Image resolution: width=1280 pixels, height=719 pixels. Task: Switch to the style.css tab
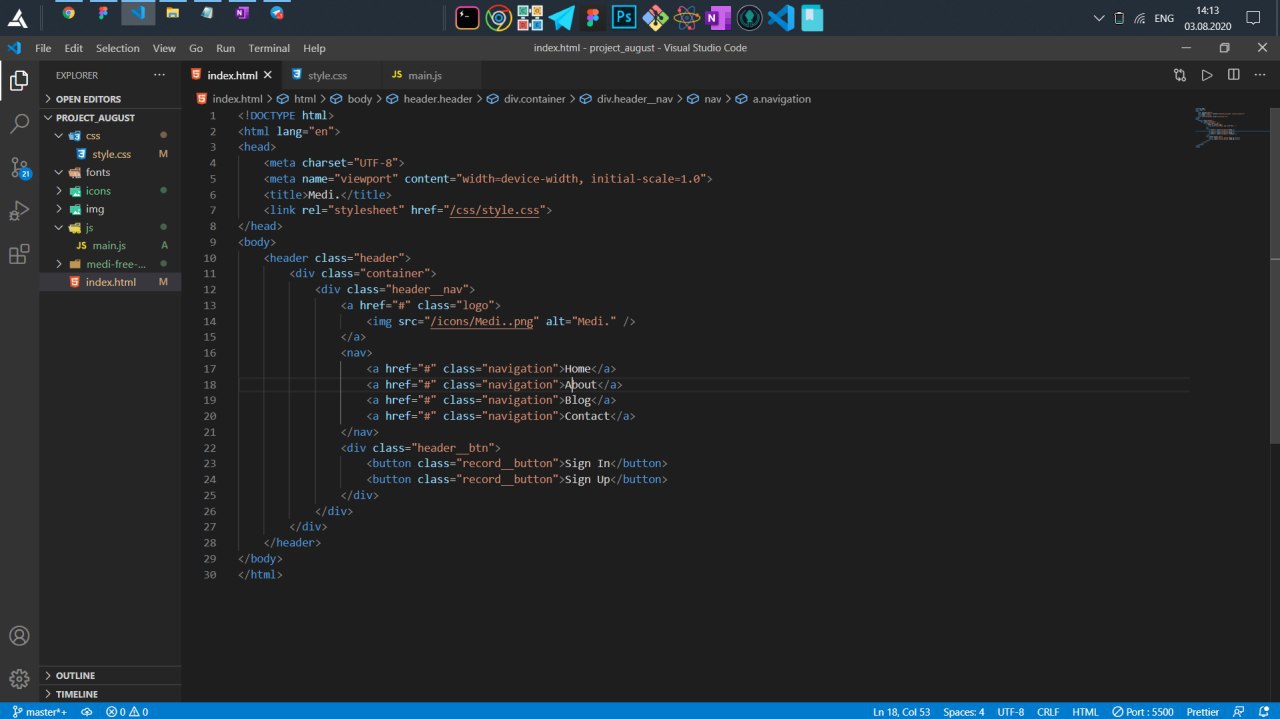pyautogui.click(x=327, y=75)
